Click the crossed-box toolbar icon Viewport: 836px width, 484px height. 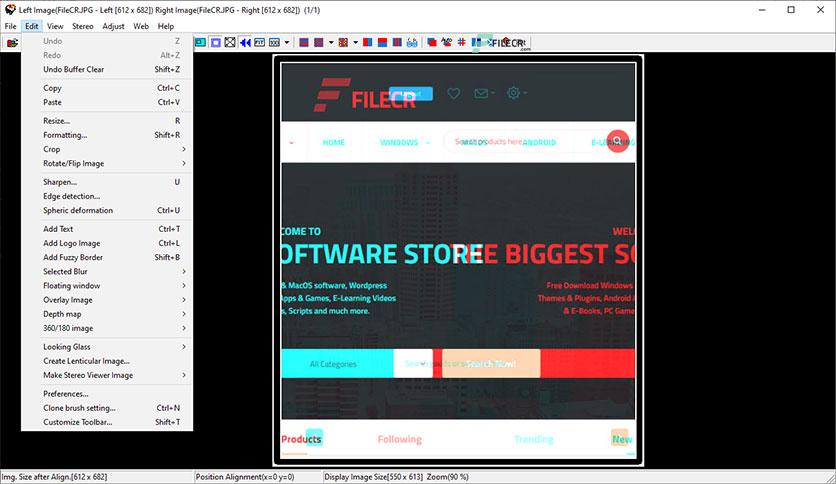[230, 43]
